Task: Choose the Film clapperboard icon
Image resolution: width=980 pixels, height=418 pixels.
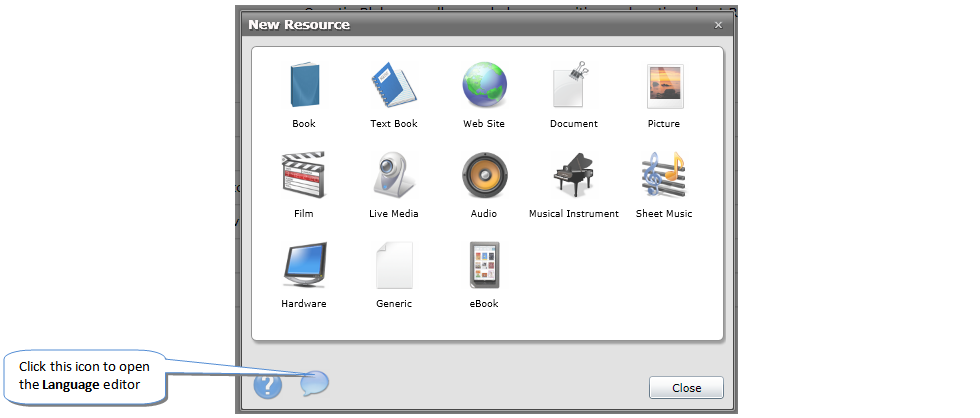Action: [303, 175]
